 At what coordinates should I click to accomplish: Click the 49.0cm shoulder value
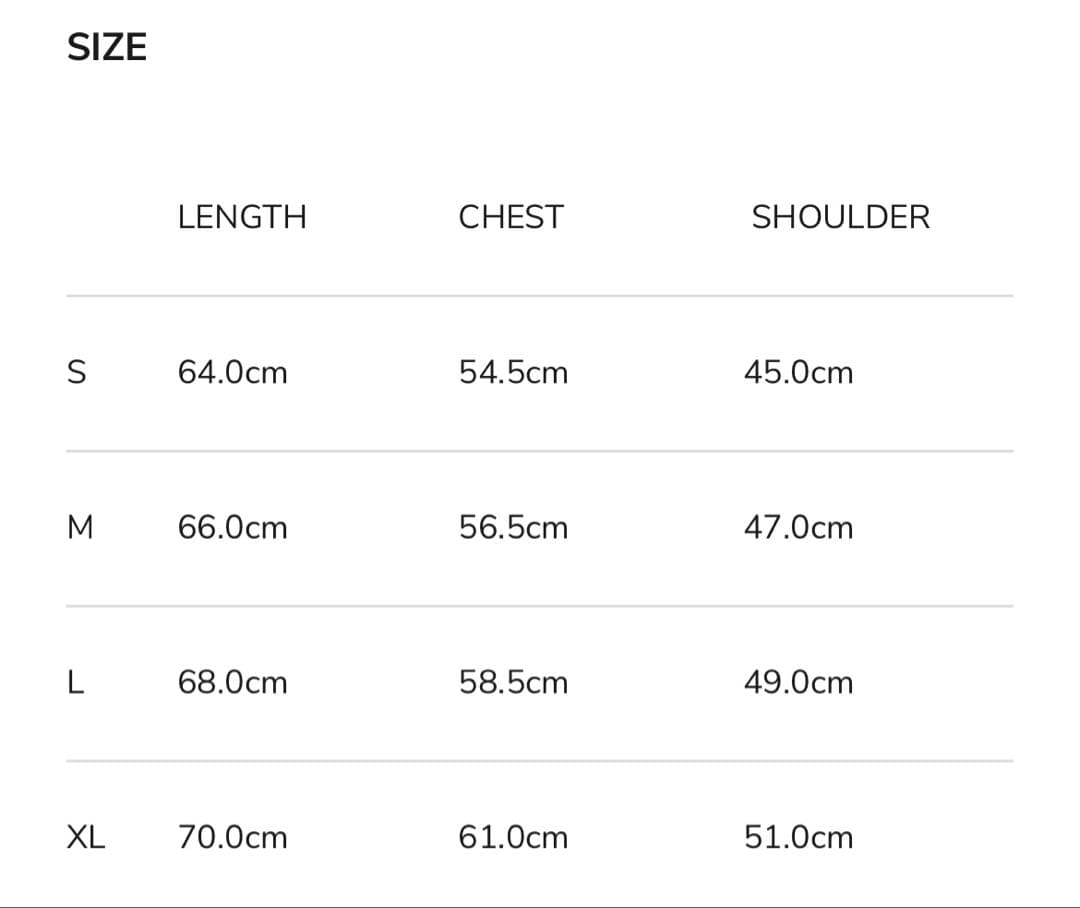798,683
